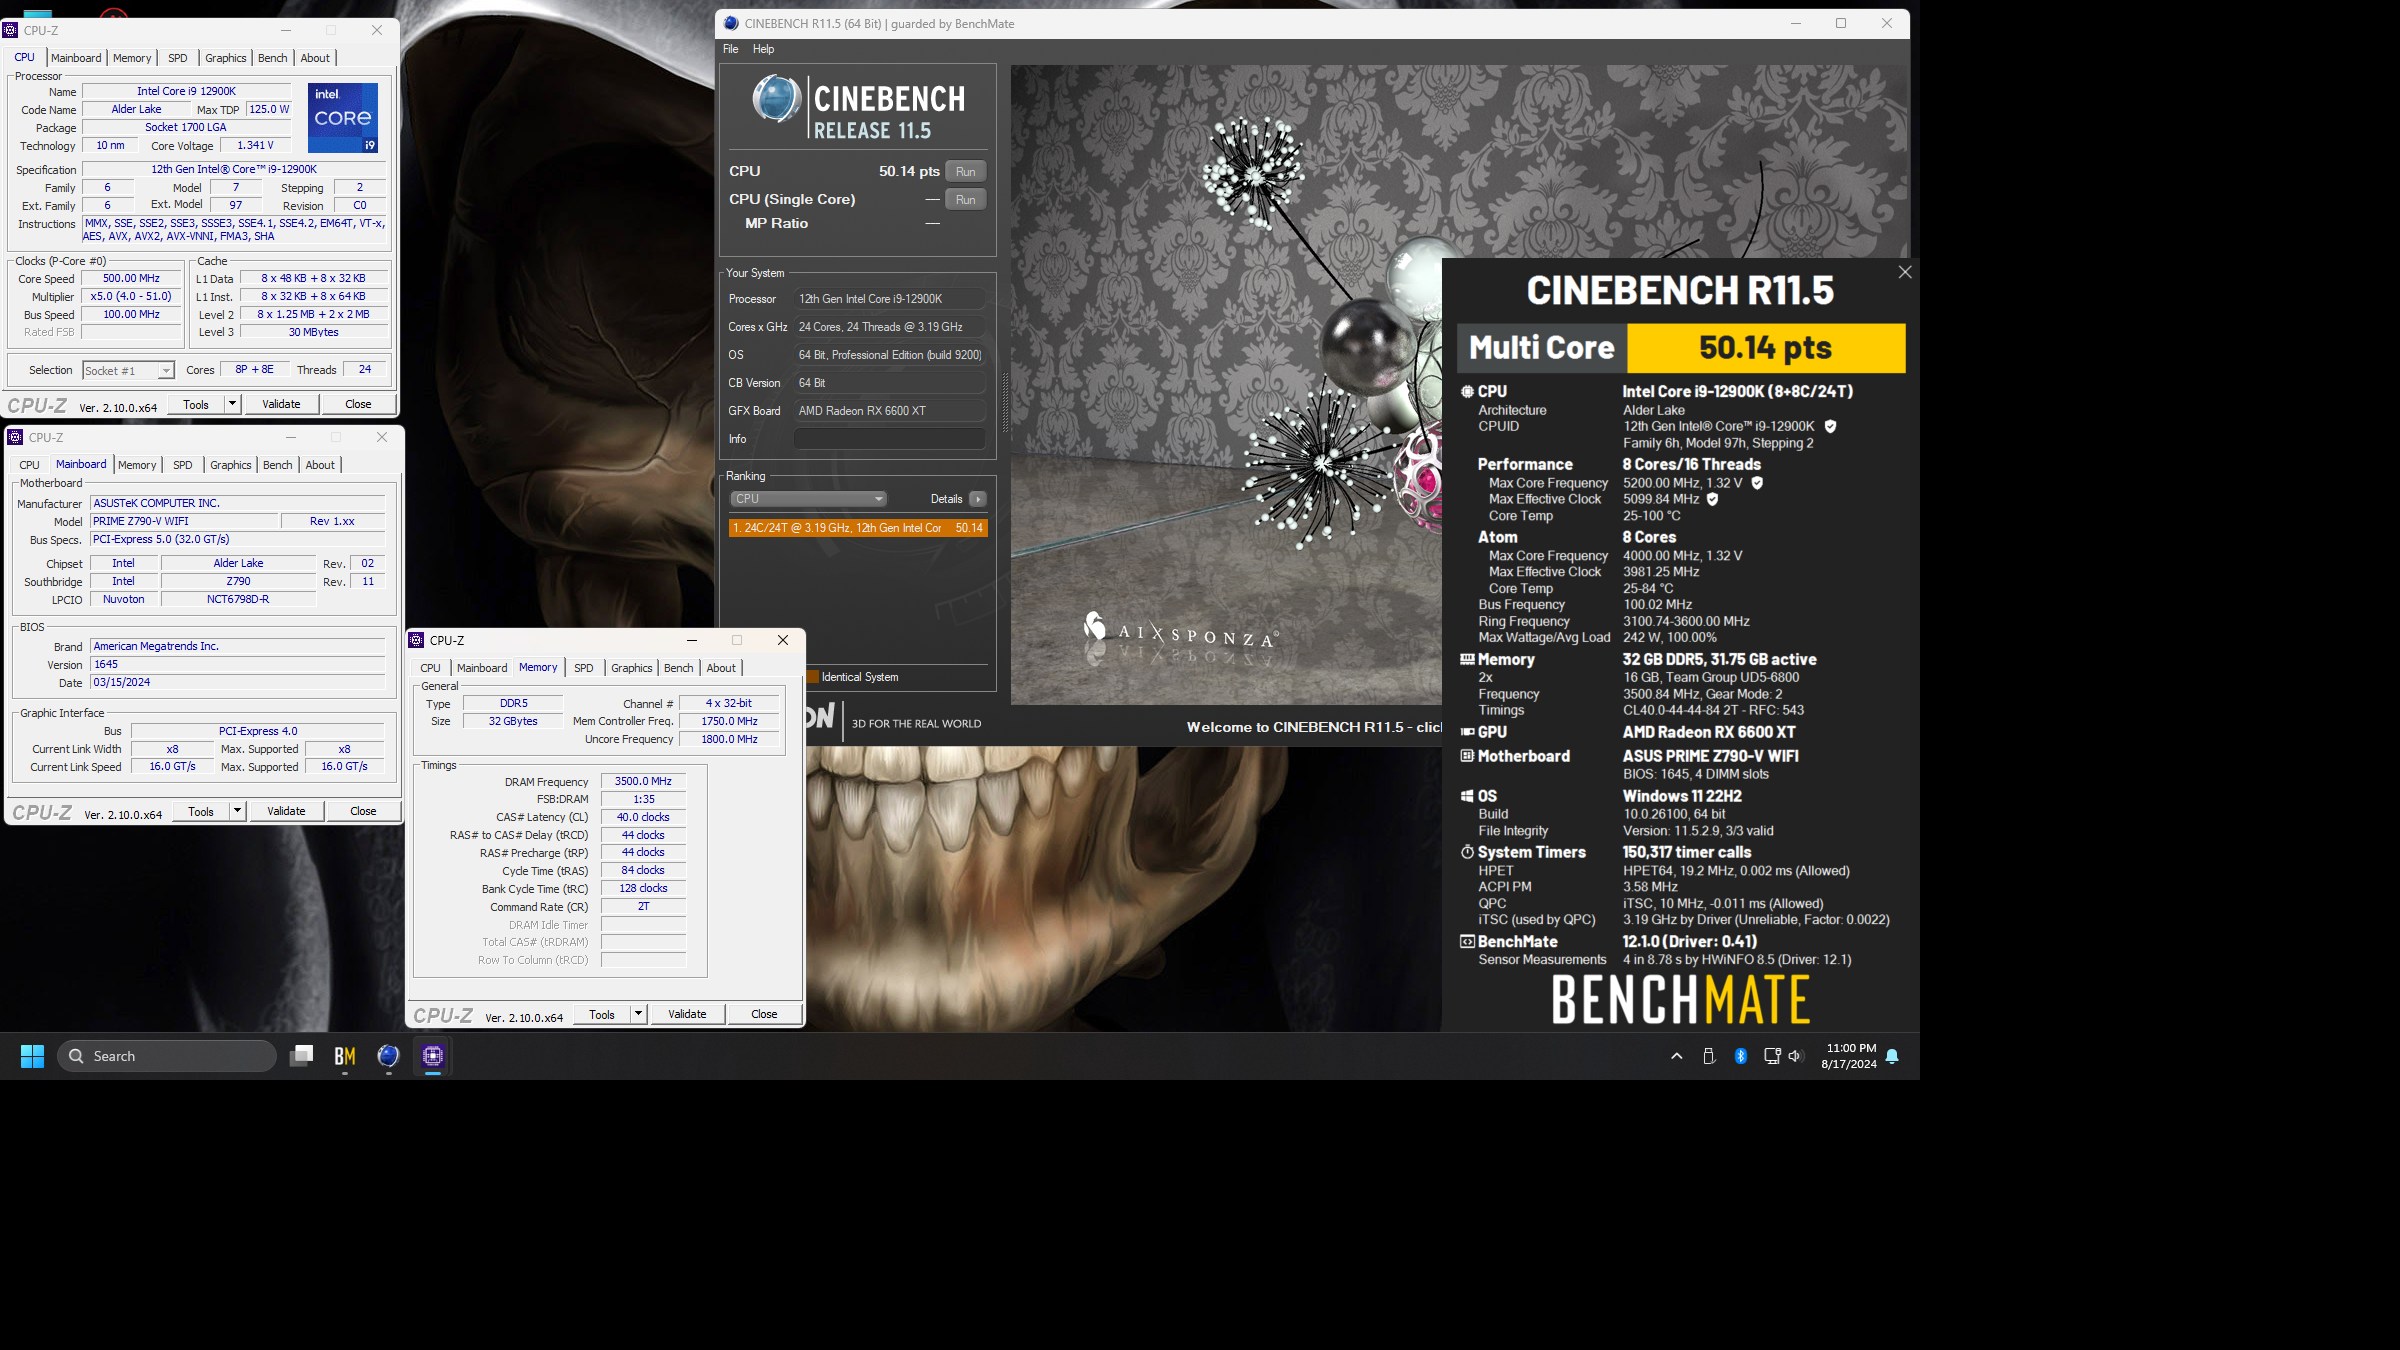Click Close button in Mainboard CPU-Z window
Screen dimensions: 2400x1350
[x=363, y=811]
